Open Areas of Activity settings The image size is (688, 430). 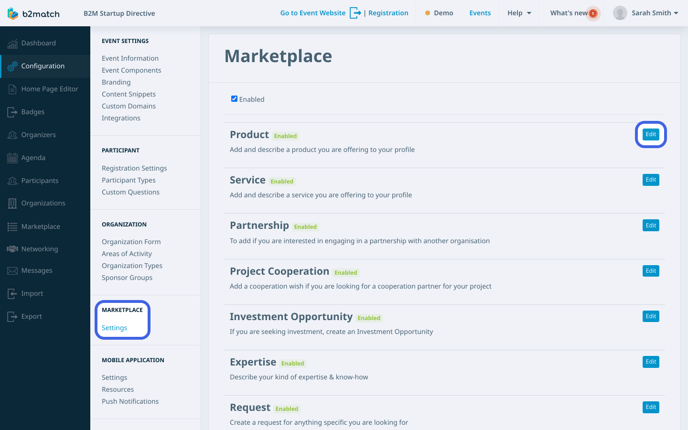click(x=127, y=254)
